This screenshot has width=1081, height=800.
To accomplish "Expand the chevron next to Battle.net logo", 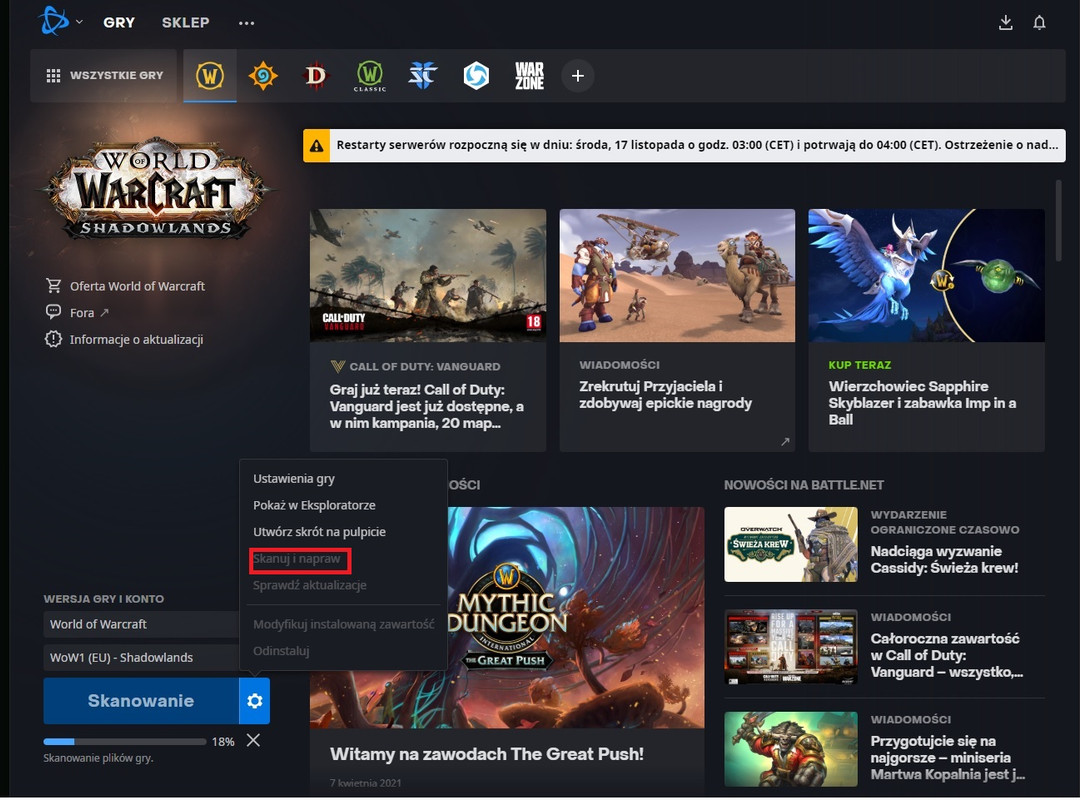I will point(79,22).
